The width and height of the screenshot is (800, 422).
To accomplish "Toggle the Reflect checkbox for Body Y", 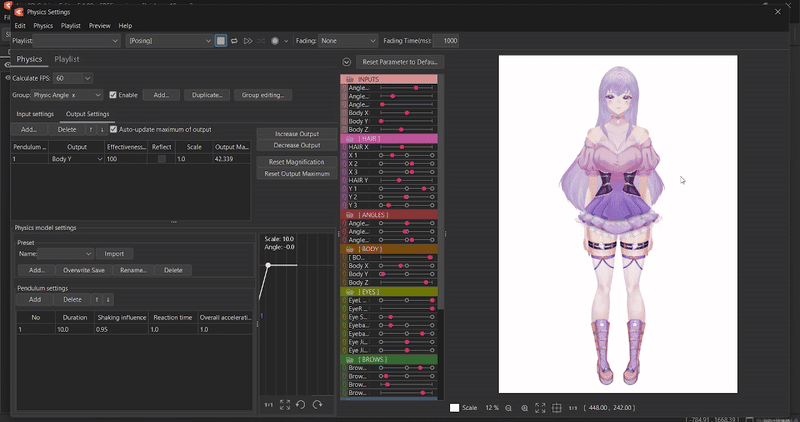I will click(x=162, y=159).
